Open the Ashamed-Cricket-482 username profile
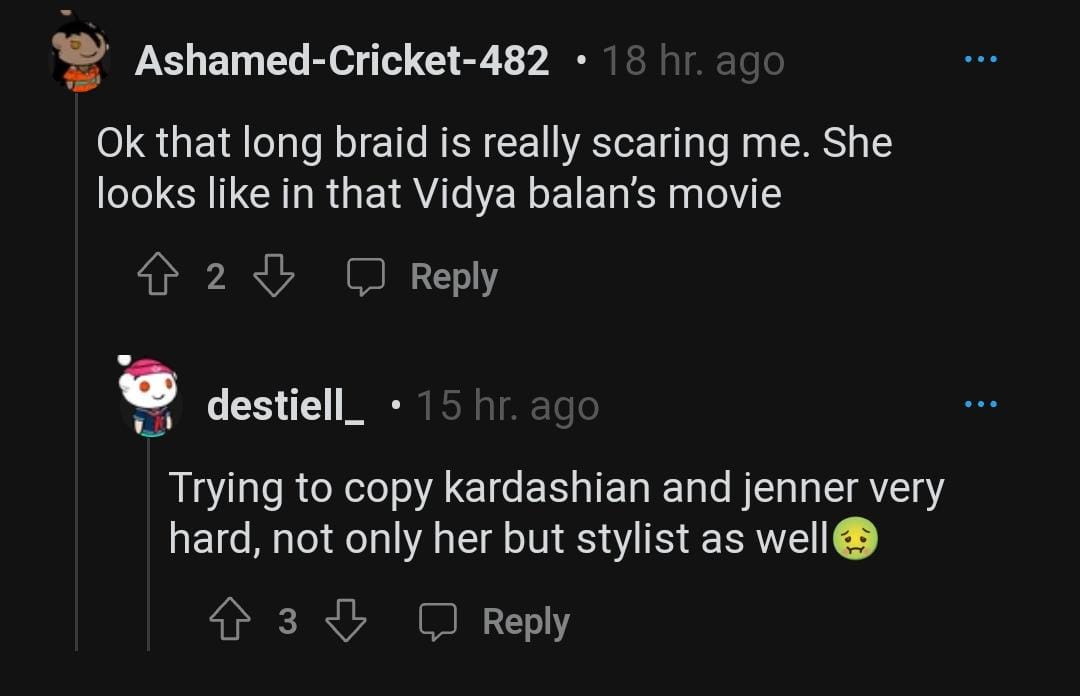Image resolution: width=1080 pixels, height=696 pixels. point(341,62)
